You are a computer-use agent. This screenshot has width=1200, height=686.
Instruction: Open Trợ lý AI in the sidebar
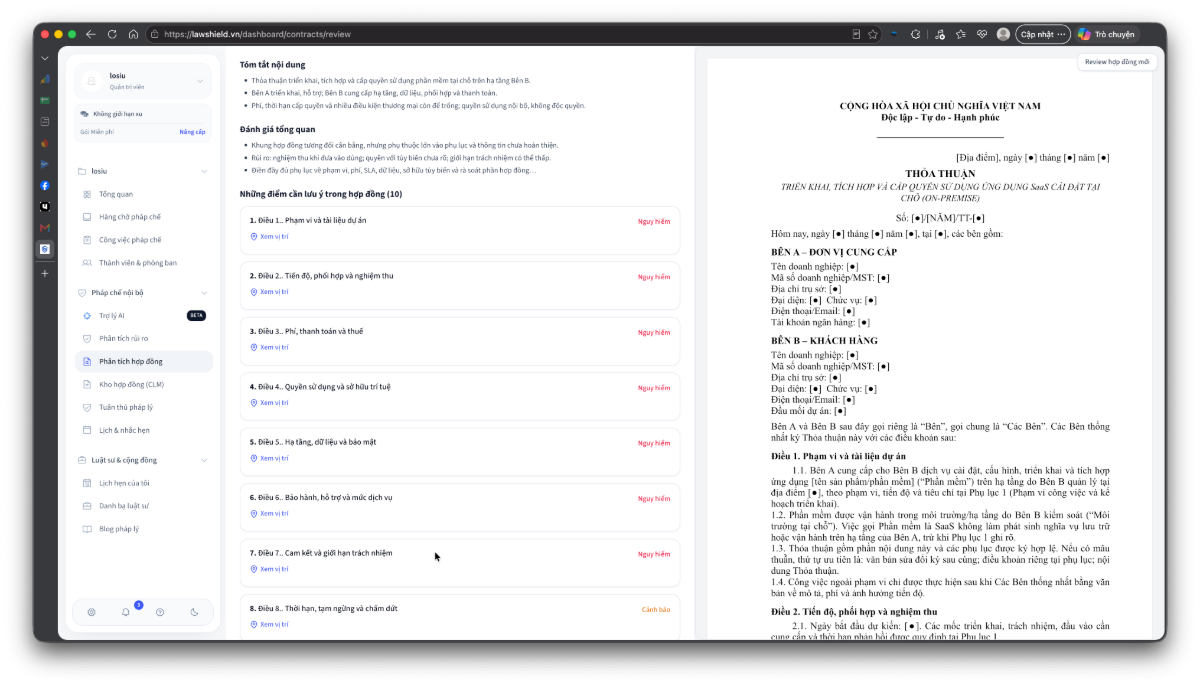coord(143,315)
